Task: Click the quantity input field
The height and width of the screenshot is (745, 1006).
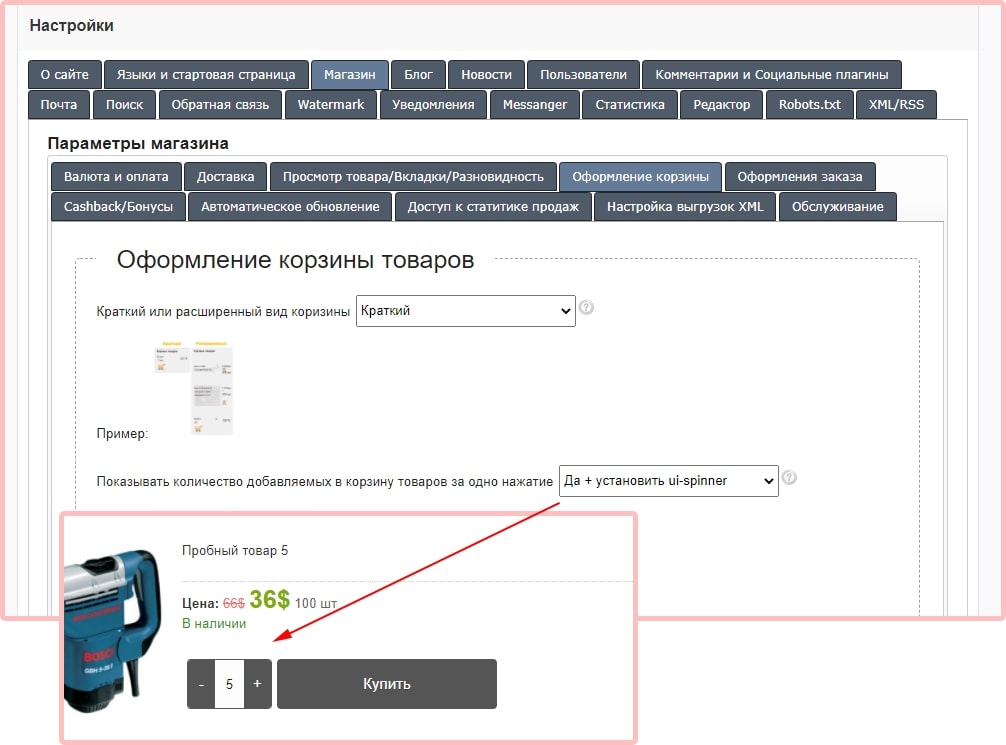Action: (x=229, y=684)
